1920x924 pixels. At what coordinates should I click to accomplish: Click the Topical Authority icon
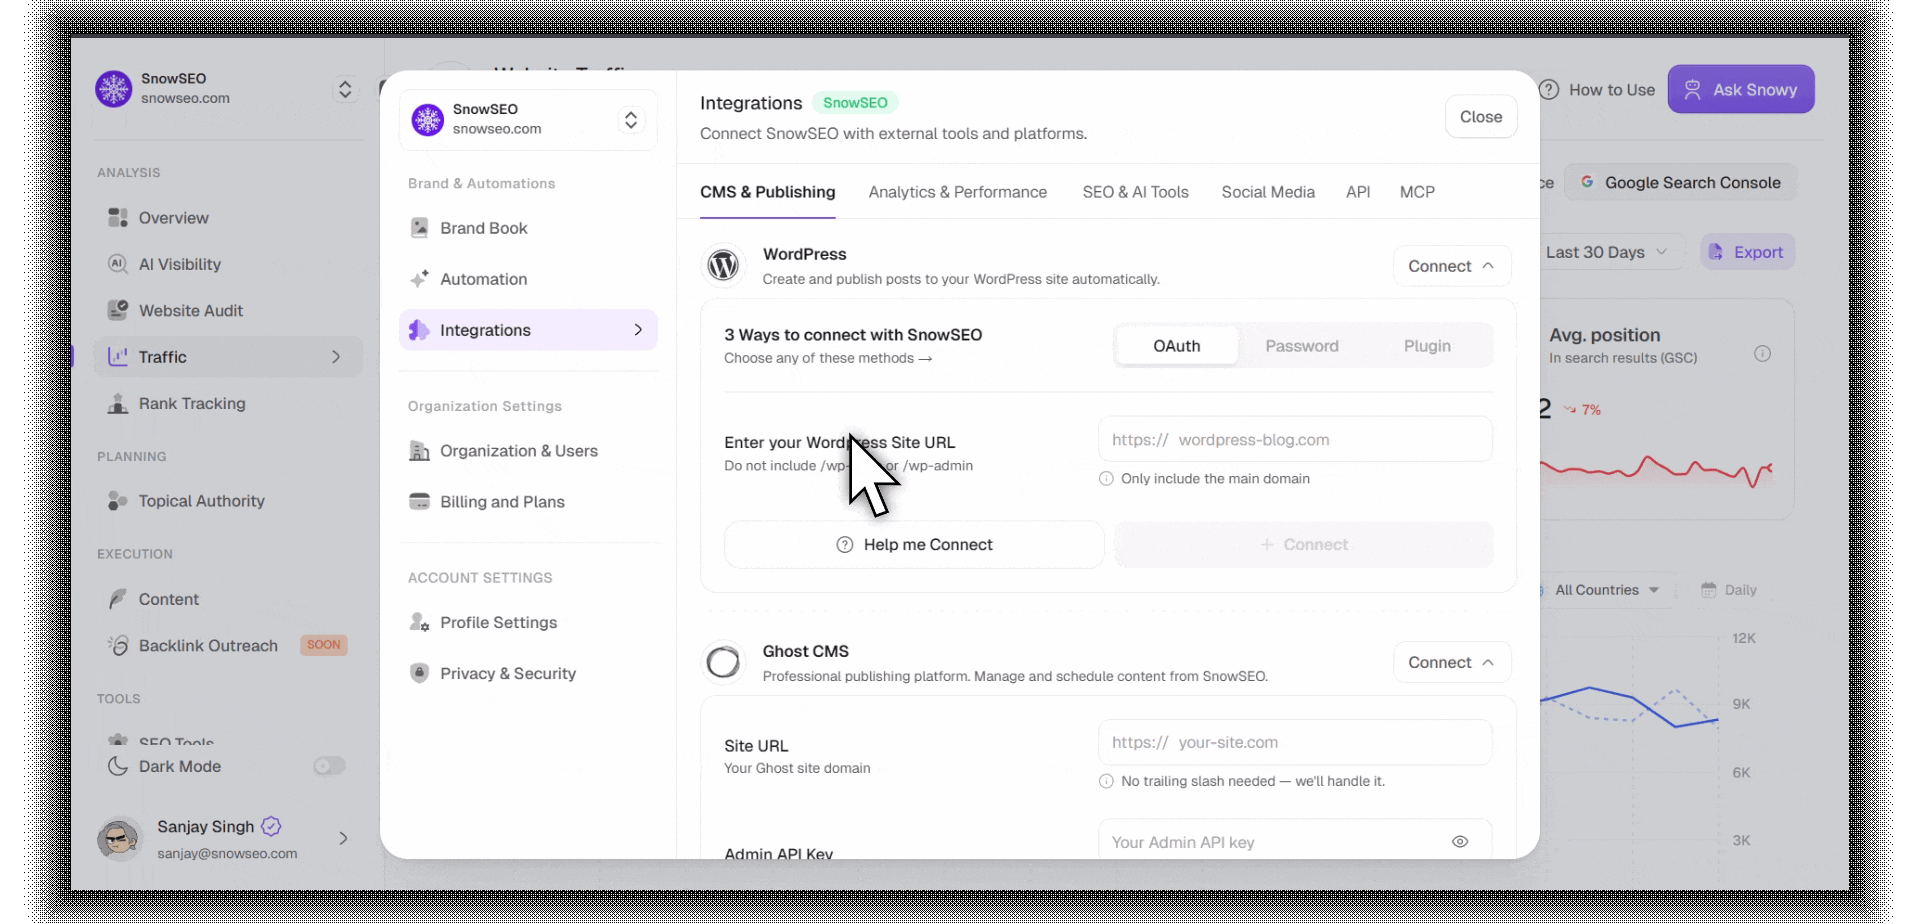pos(118,501)
